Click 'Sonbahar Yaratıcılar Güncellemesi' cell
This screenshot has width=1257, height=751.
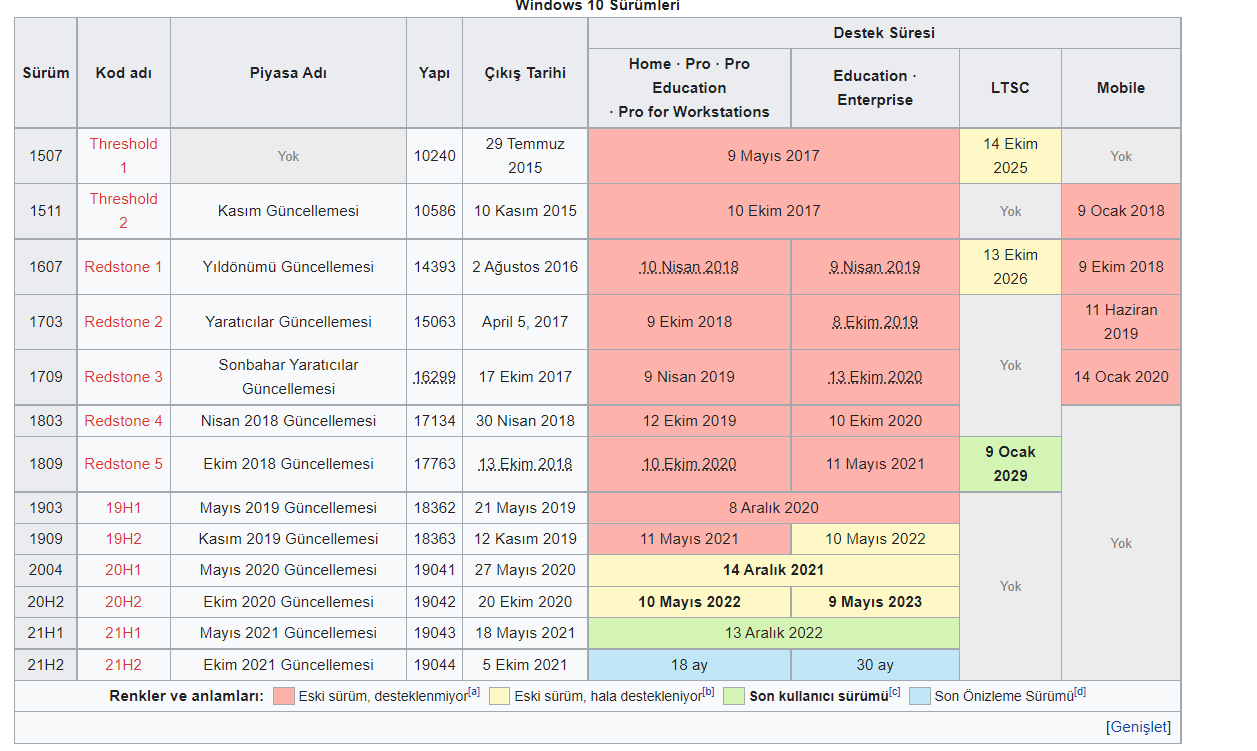(288, 377)
